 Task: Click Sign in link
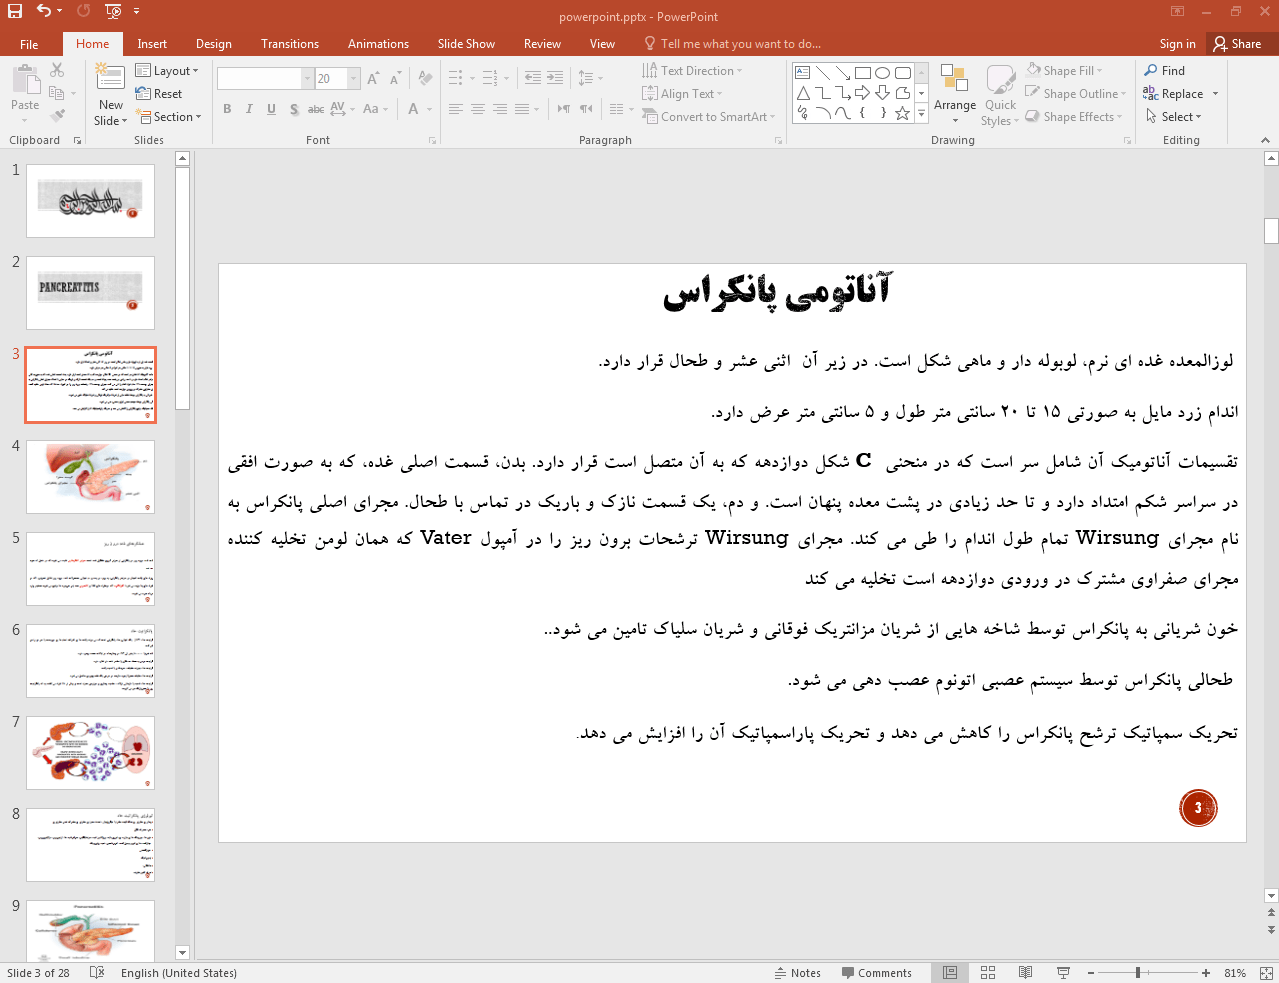pos(1177,44)
